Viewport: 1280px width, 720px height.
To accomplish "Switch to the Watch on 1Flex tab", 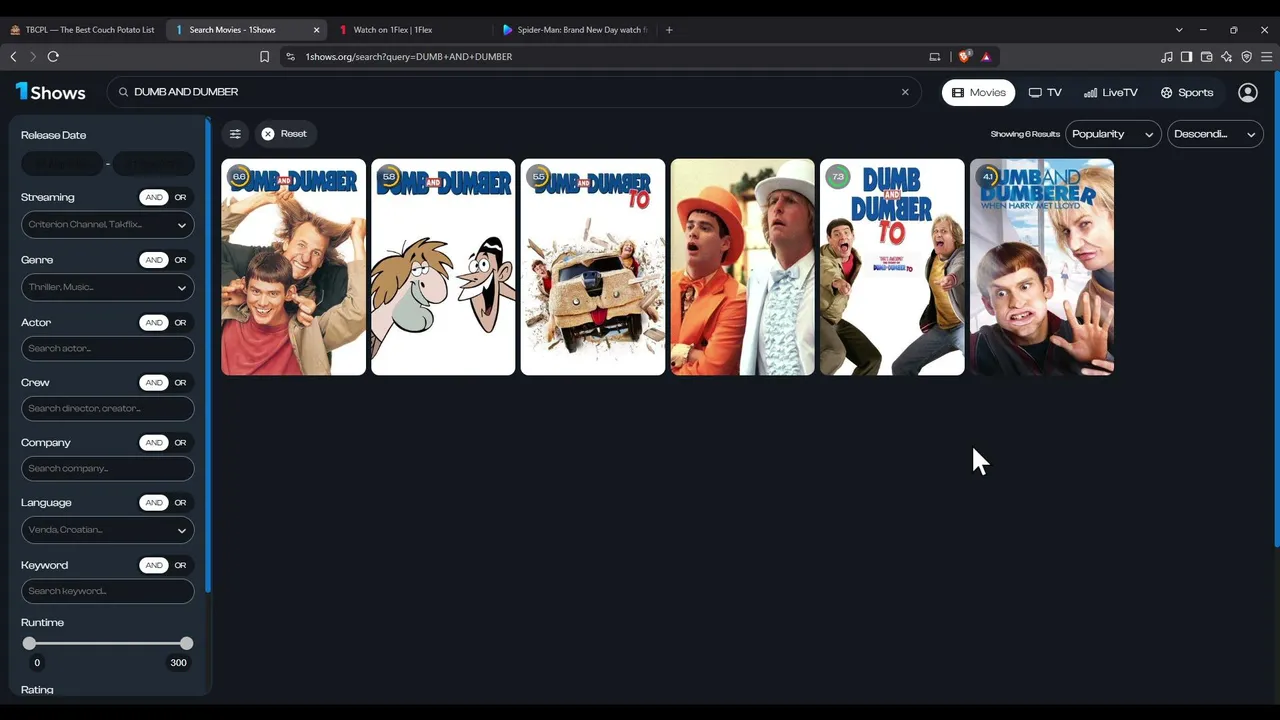I will (x=410, y=30).
